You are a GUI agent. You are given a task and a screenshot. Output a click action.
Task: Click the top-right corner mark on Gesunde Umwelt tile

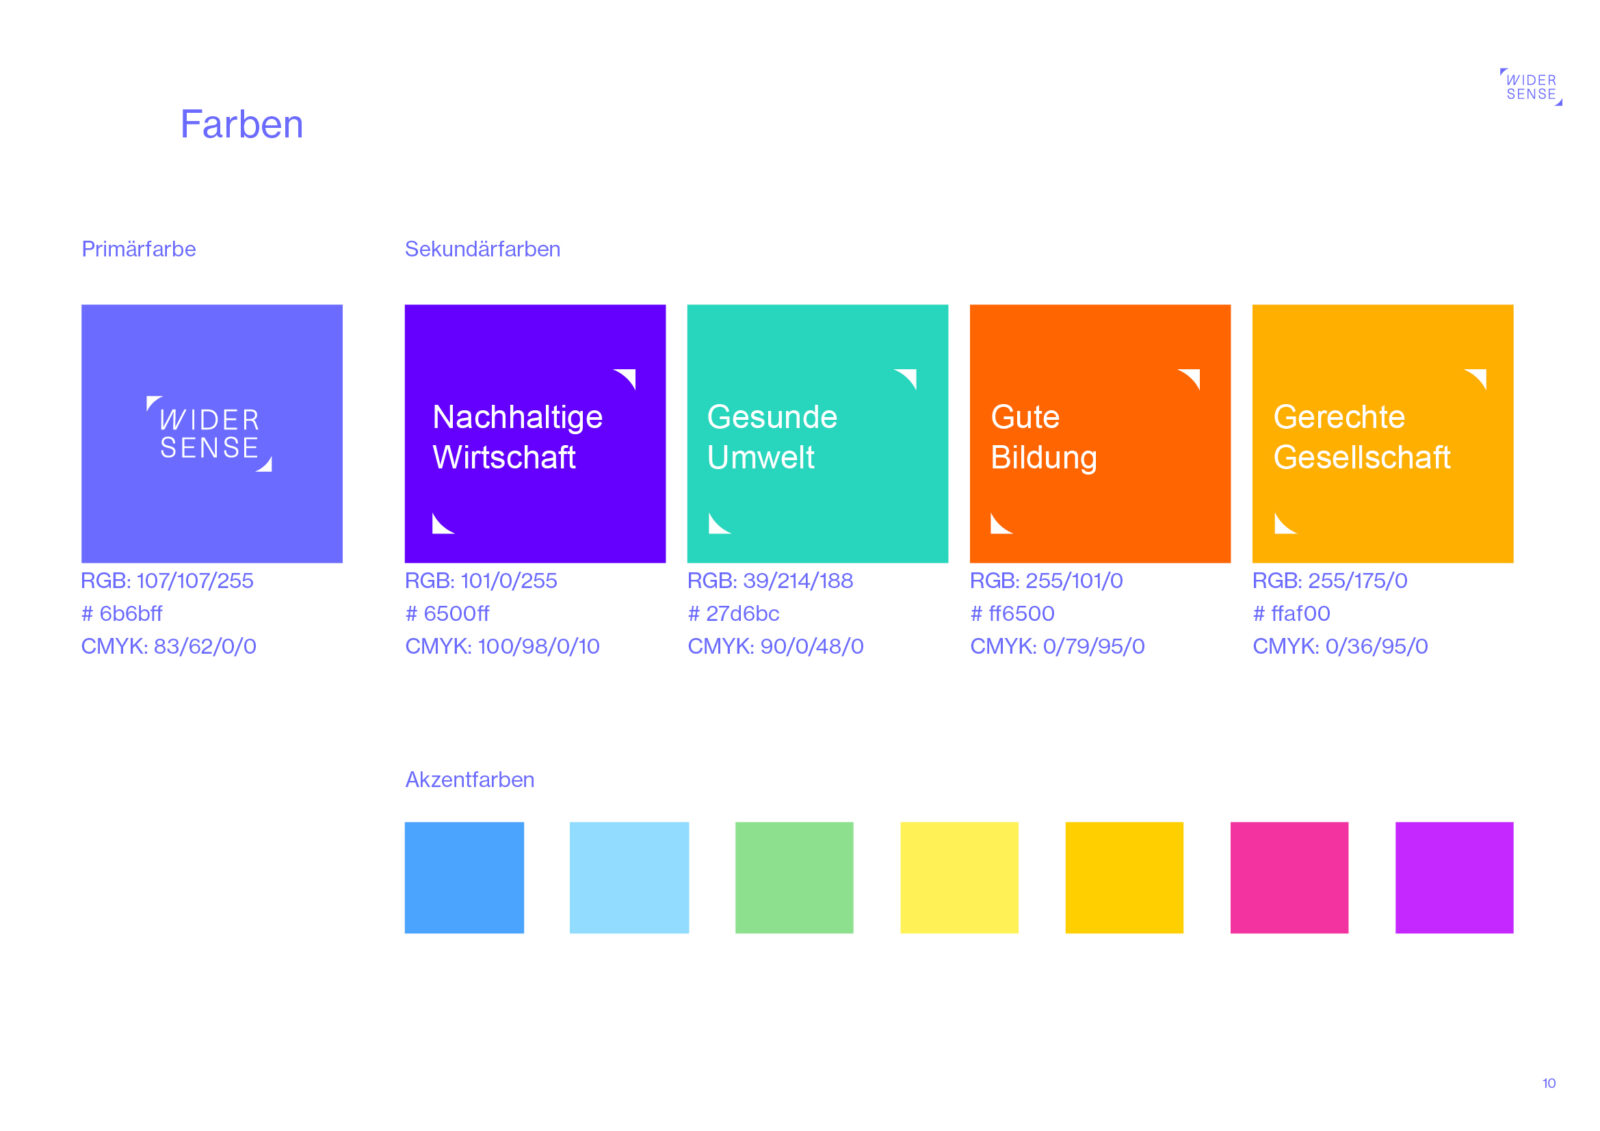coord(906,378)
